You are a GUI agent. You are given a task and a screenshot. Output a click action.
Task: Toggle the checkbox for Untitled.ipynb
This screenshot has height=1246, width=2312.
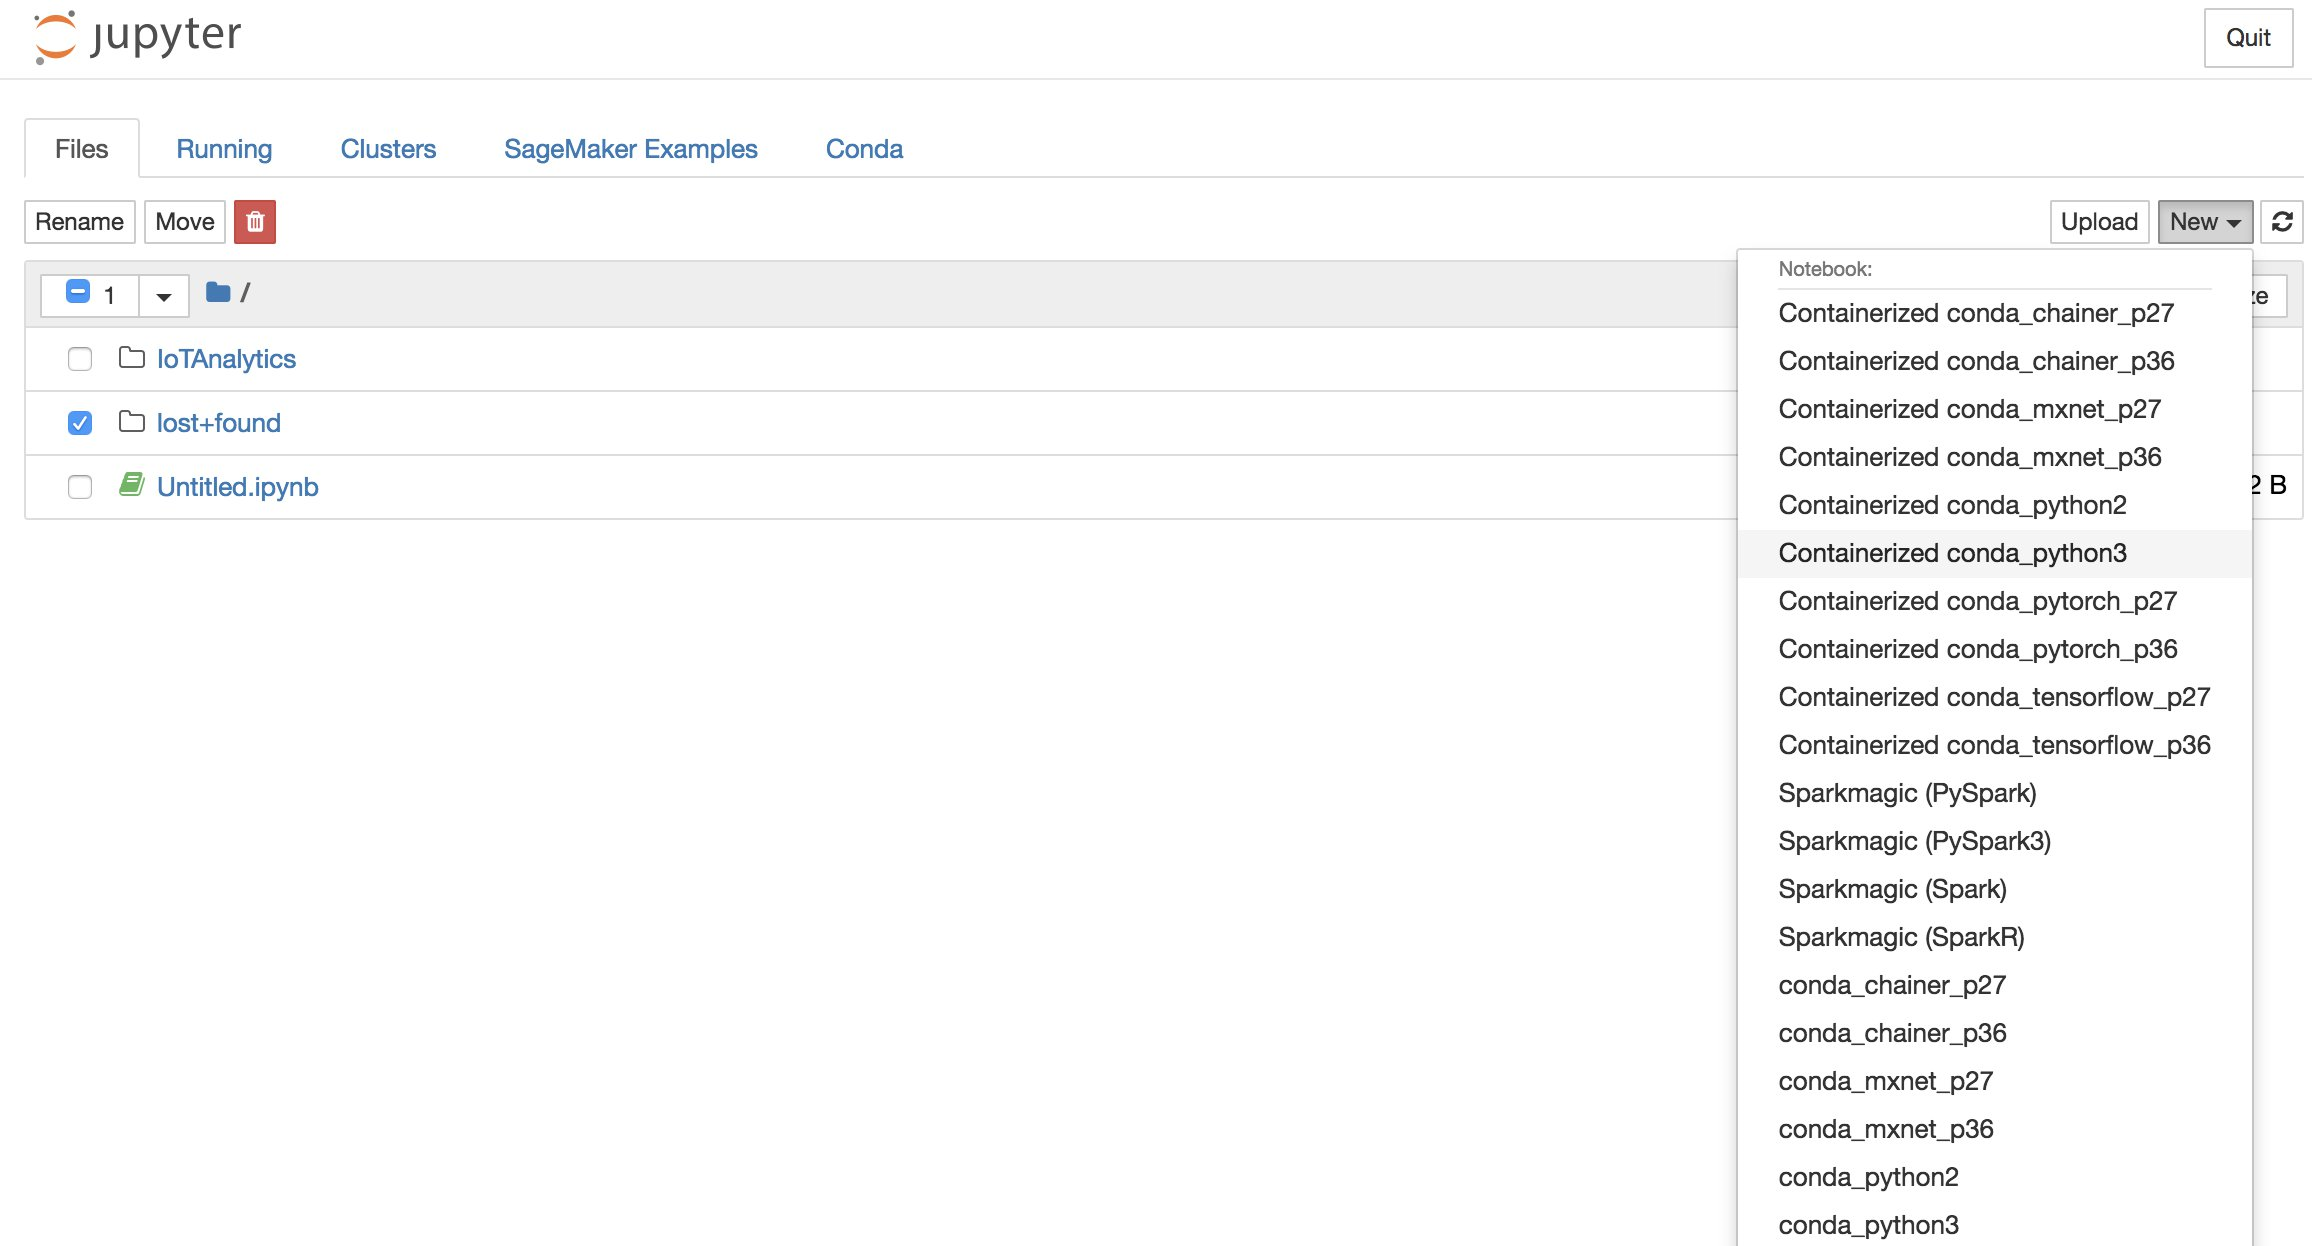click(80, 486)
